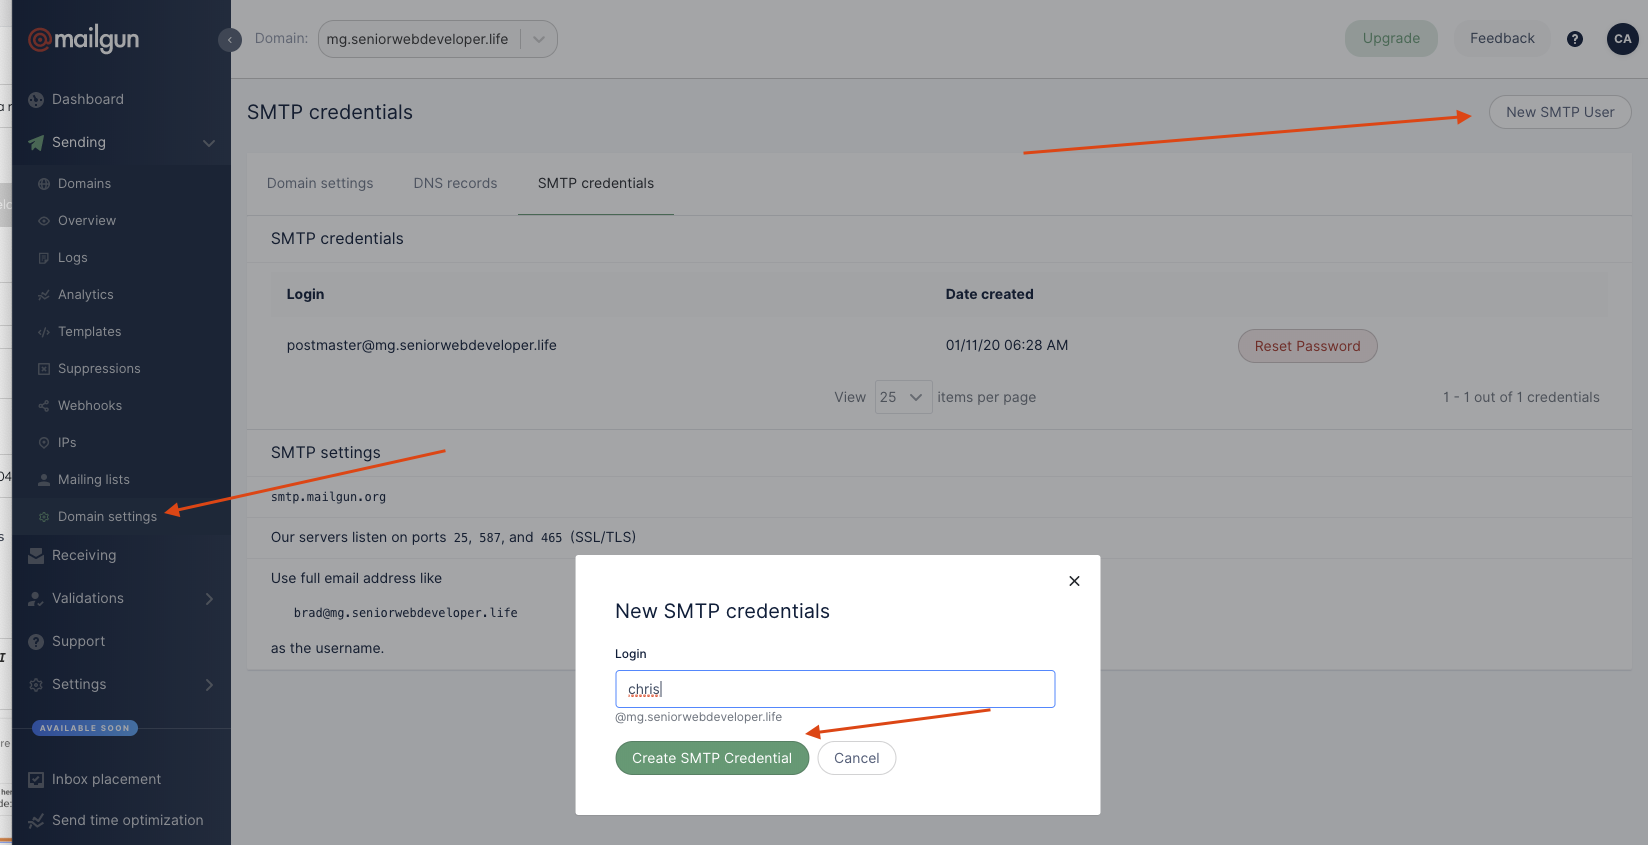Expand the Validations submenu chevron

209,599
